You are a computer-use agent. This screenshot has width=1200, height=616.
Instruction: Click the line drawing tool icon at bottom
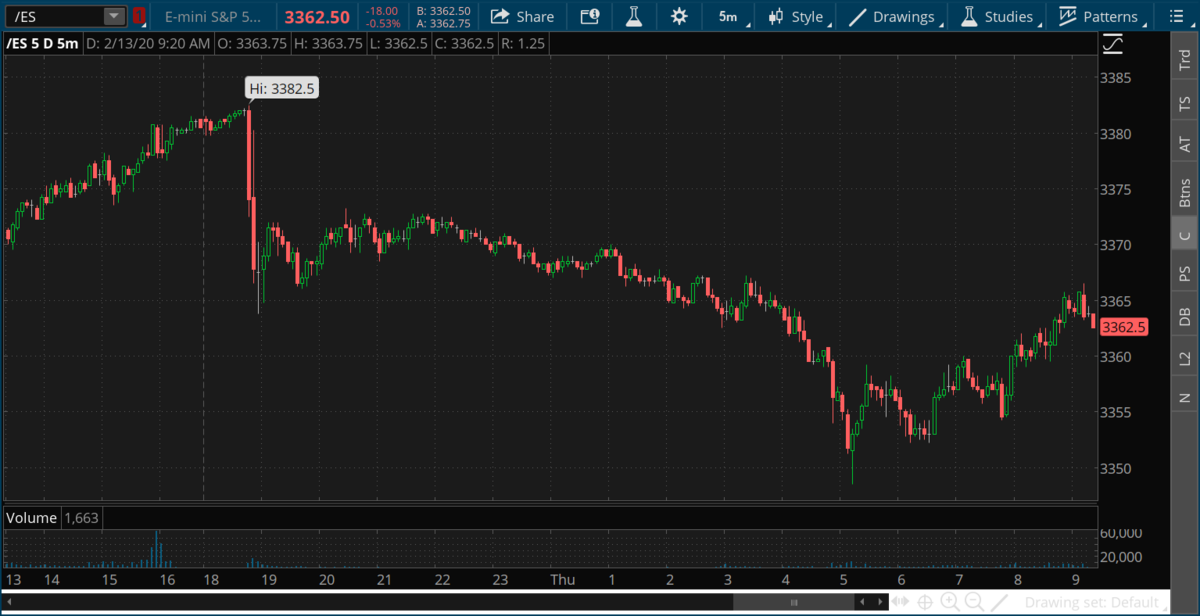(998, 602)
